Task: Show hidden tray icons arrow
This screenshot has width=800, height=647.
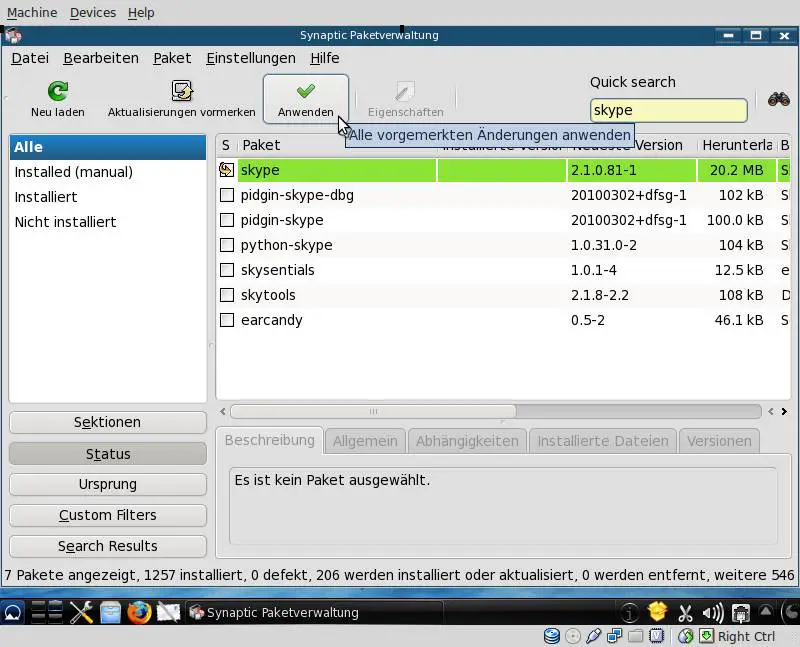Action: coord(766,610)
